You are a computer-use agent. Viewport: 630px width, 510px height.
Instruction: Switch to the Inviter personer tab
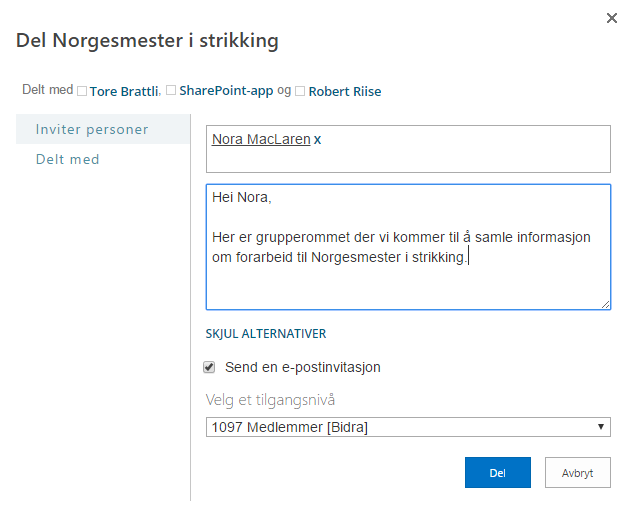[x=92, y=129]
